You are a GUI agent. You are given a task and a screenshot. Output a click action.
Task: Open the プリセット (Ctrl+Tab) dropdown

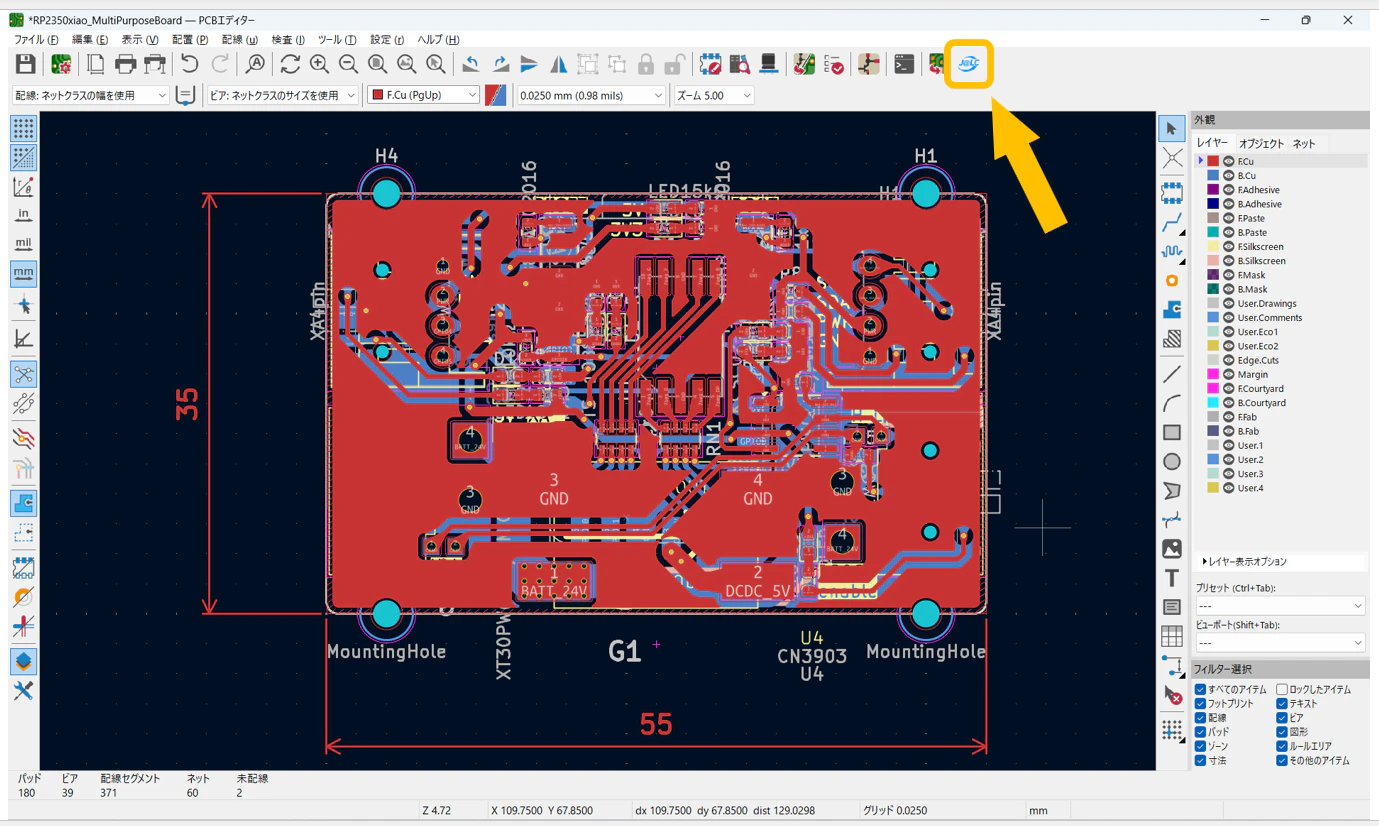pyautogui.click(x=1280, y=606)
